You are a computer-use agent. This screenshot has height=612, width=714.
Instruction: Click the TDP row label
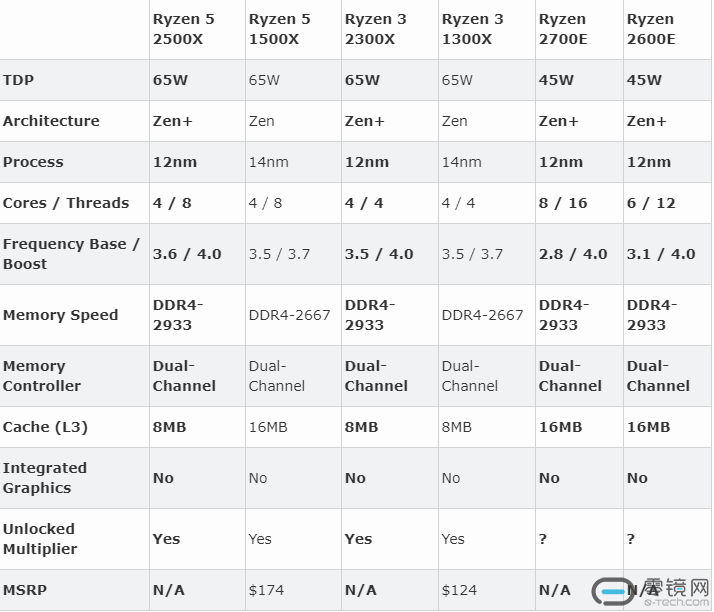pos(19,80)
